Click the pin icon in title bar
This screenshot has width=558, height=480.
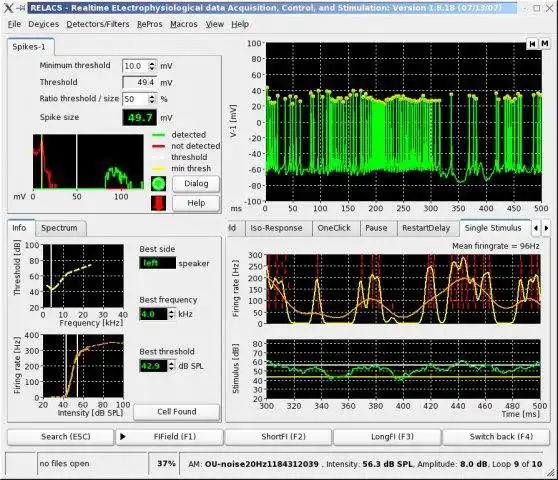[21, 8]
